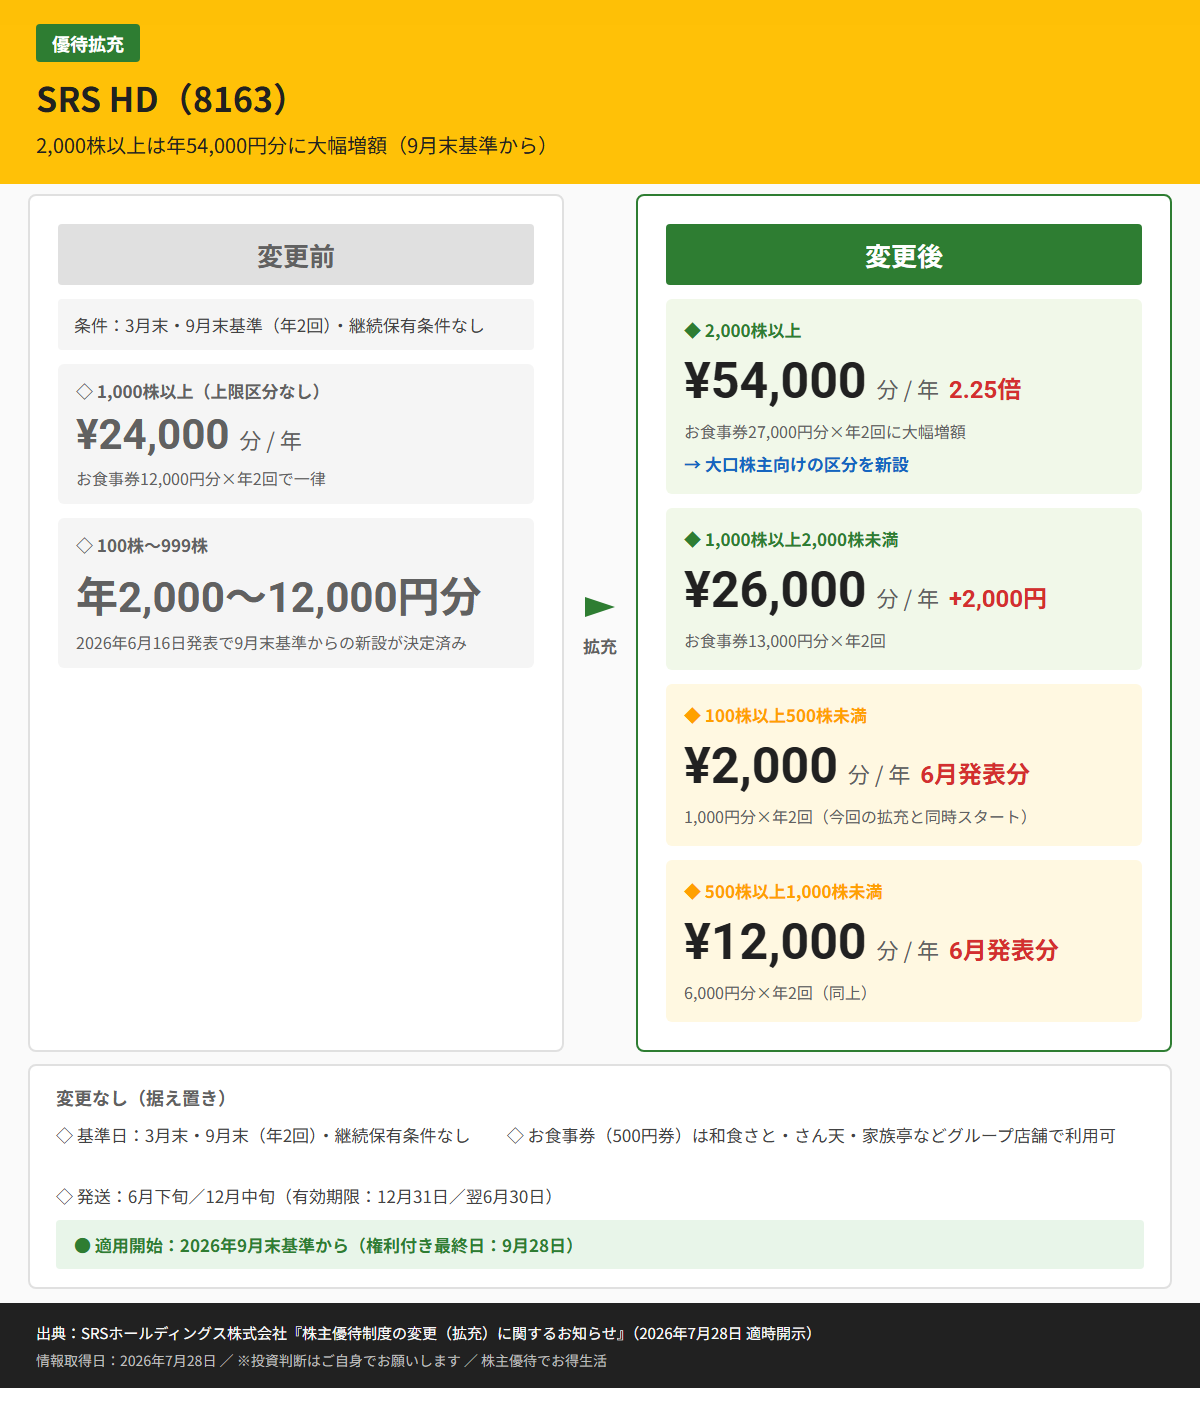The image size is (1200, 1412).
Task: Click the green arrow icon above 拡充
Action: point(599,607)
